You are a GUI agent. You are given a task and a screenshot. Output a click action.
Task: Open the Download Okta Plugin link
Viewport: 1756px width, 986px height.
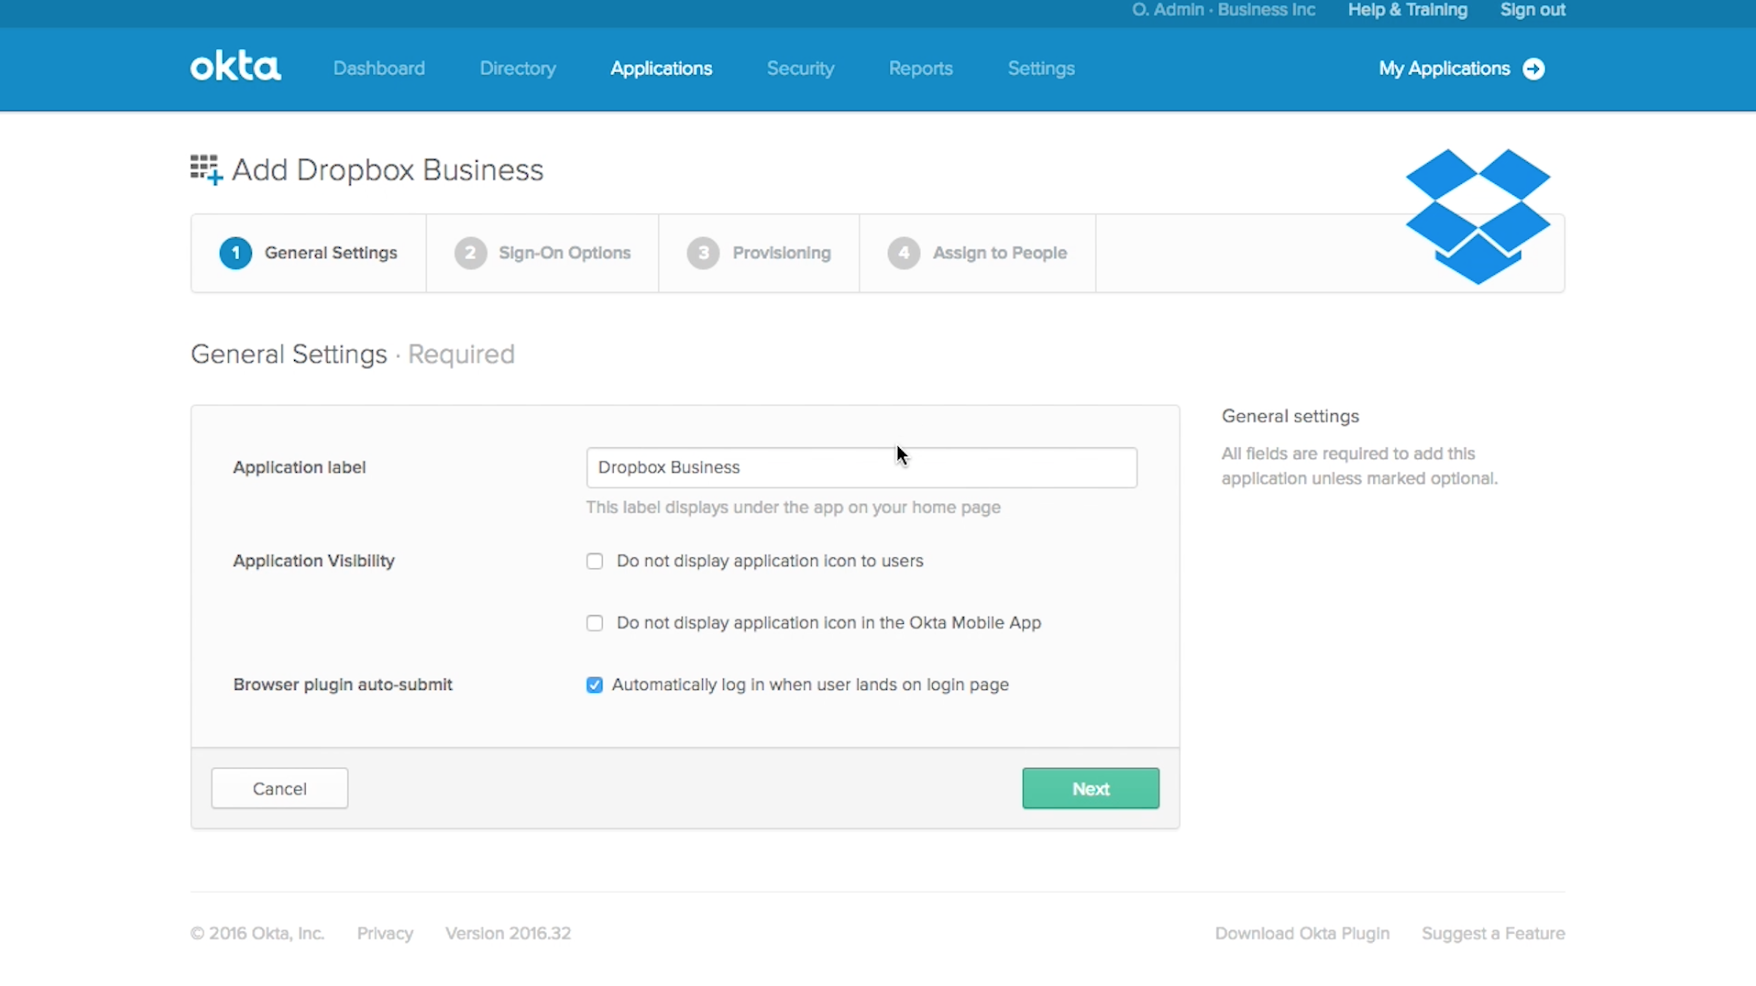[x=1302, y=933]
